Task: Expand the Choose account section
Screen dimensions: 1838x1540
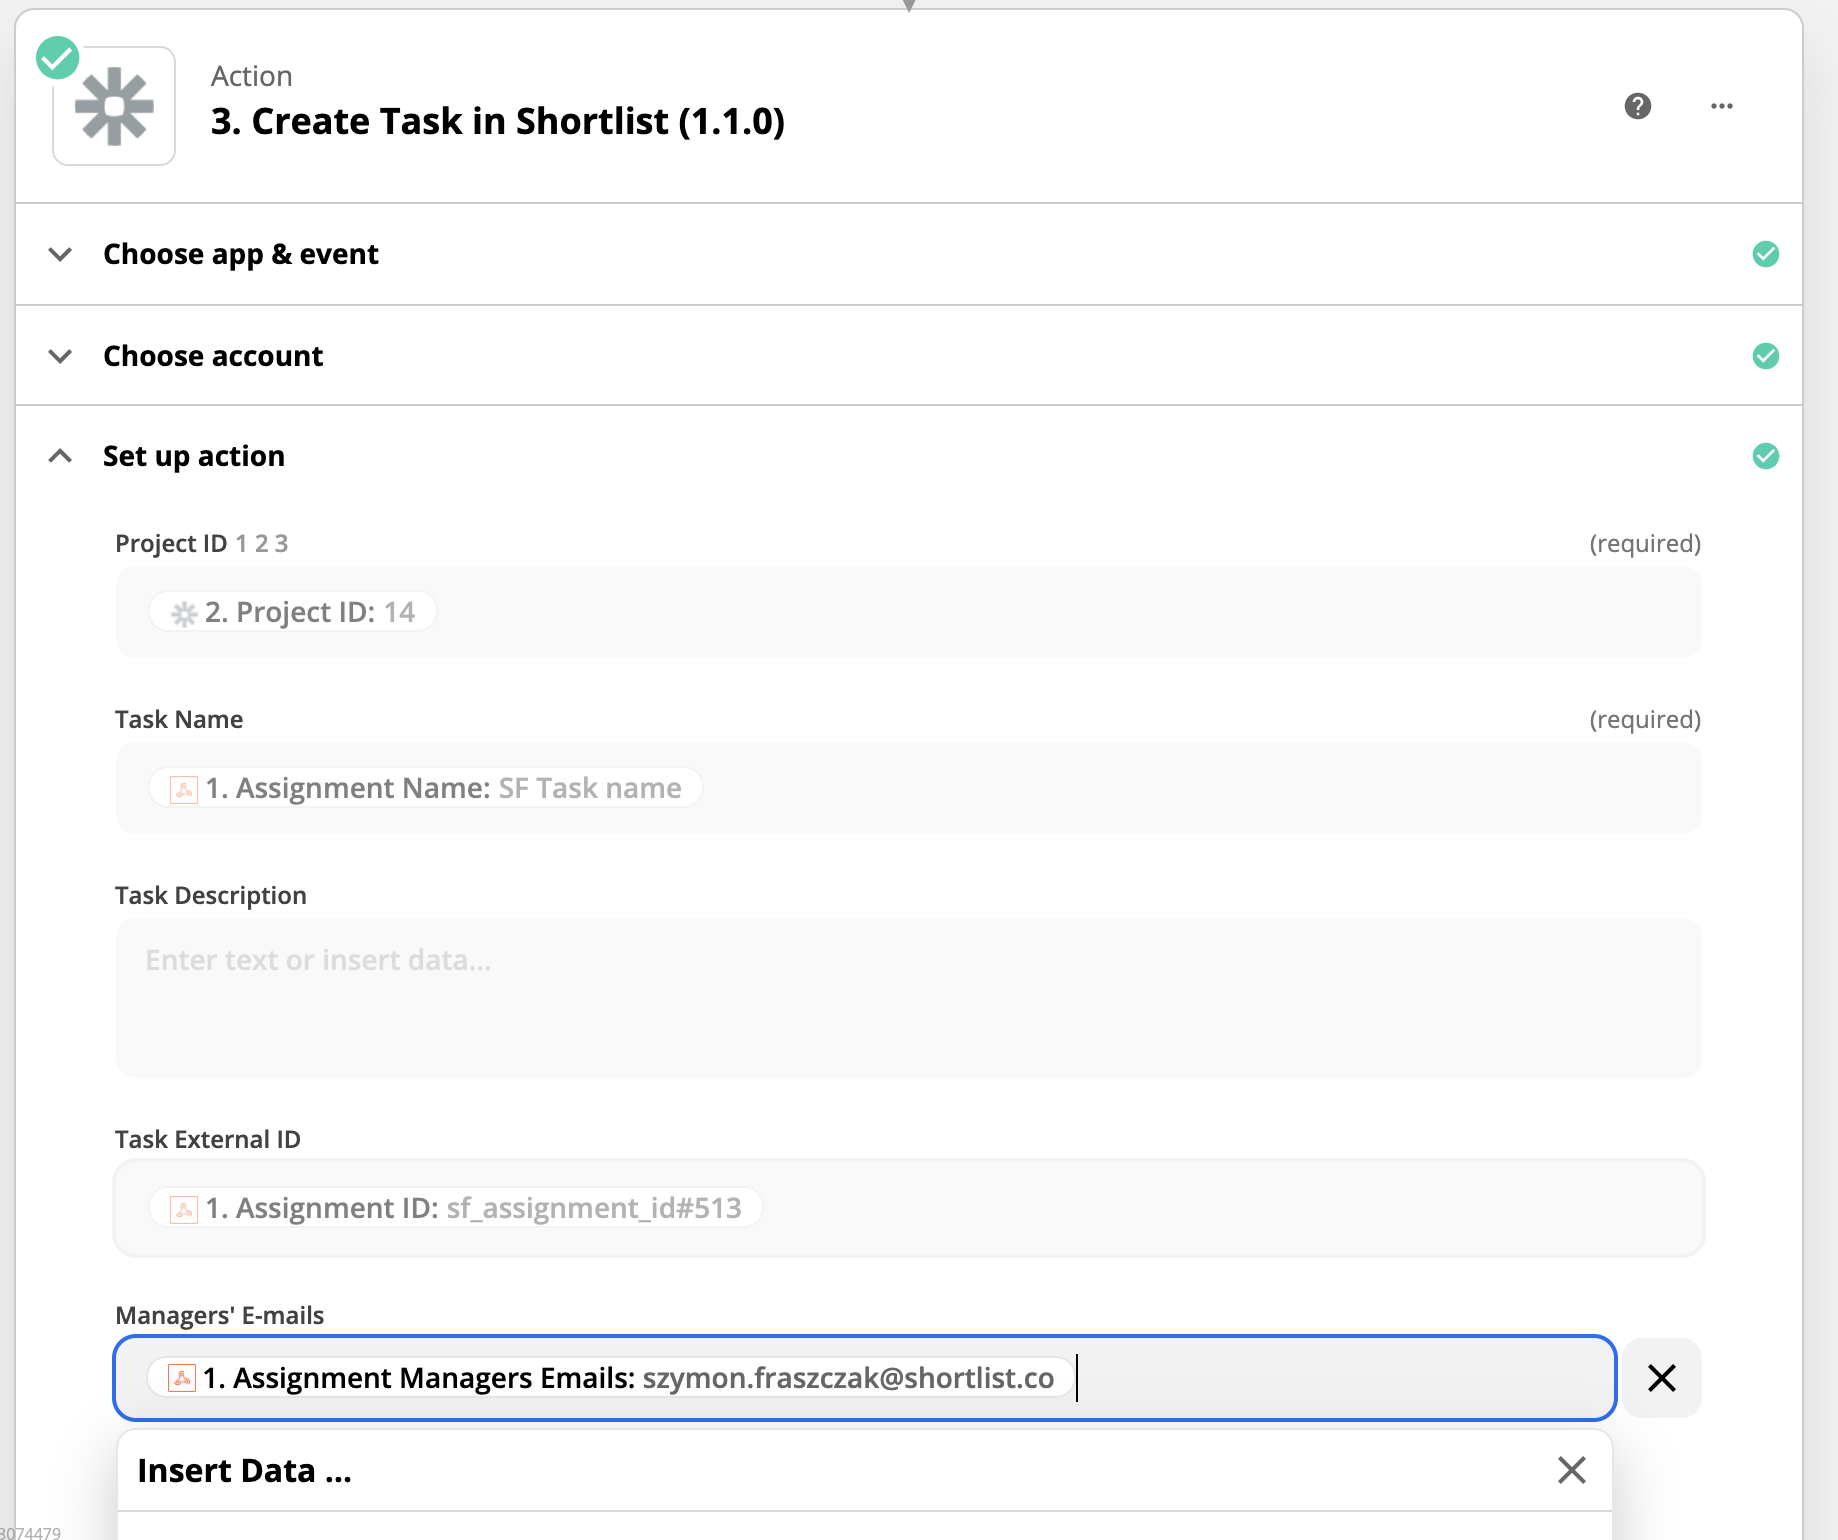Action: (60, 356)
